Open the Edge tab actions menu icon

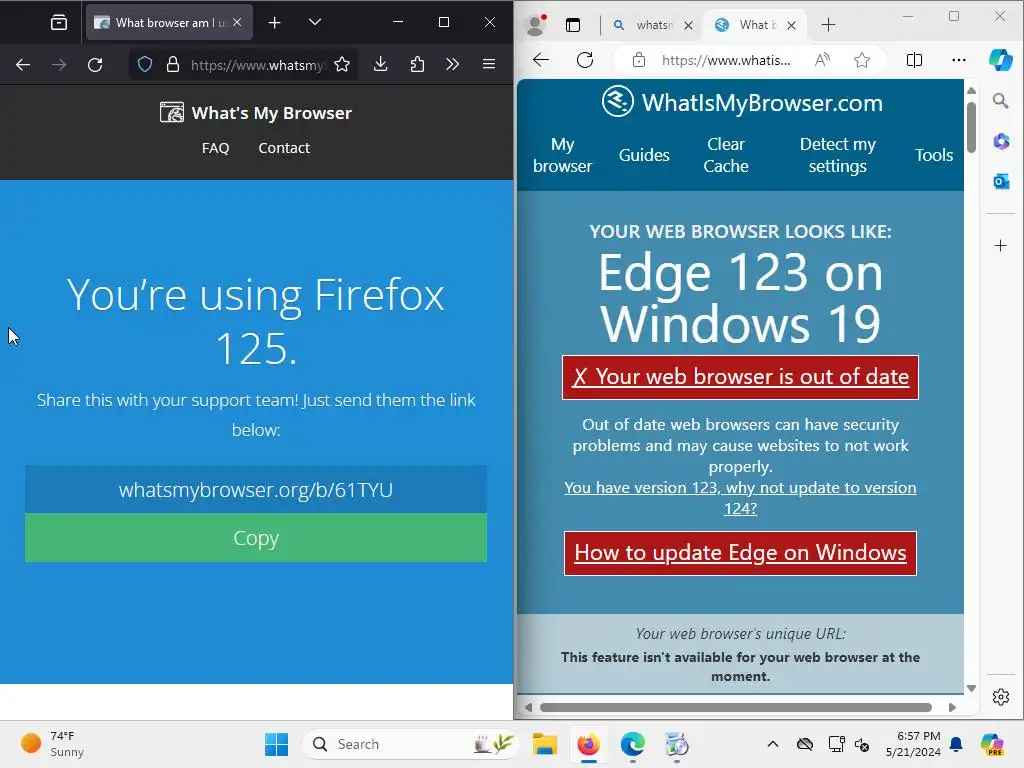[x=573, y=25]
